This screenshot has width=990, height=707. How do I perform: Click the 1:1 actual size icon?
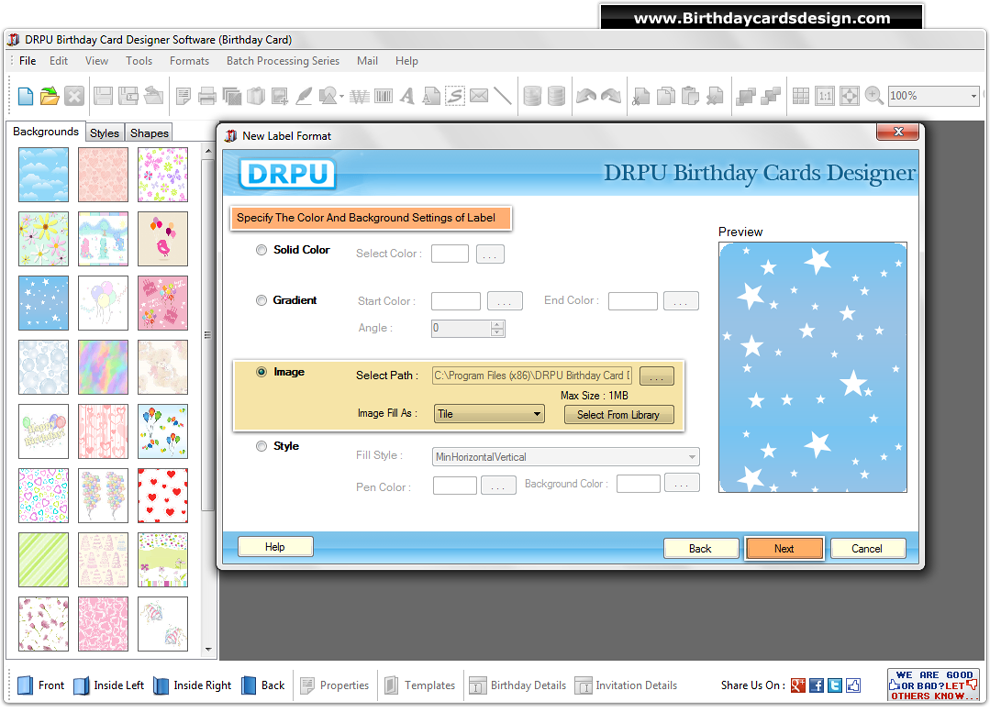click(x=825, y=96)
